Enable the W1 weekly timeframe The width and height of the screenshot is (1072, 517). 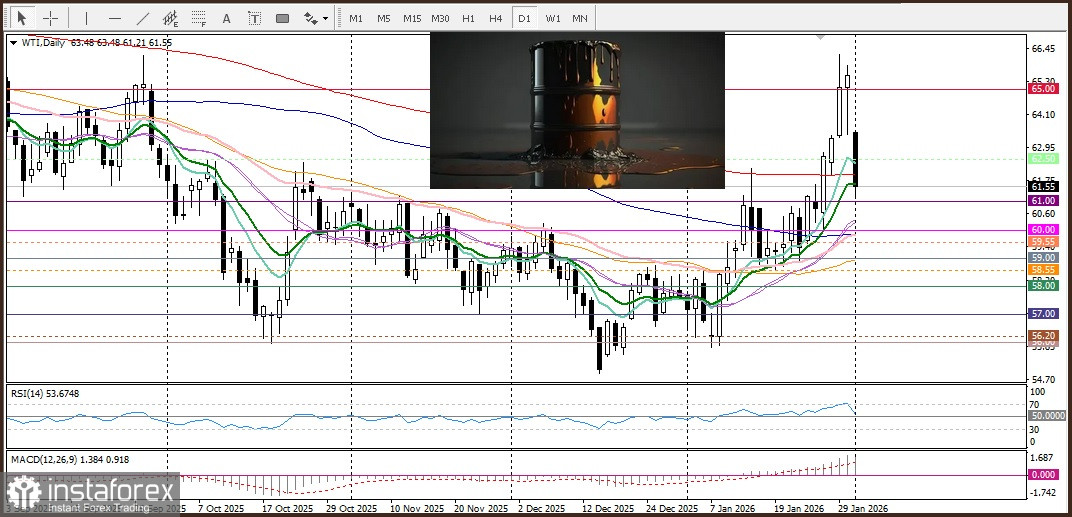coord(552,18)
